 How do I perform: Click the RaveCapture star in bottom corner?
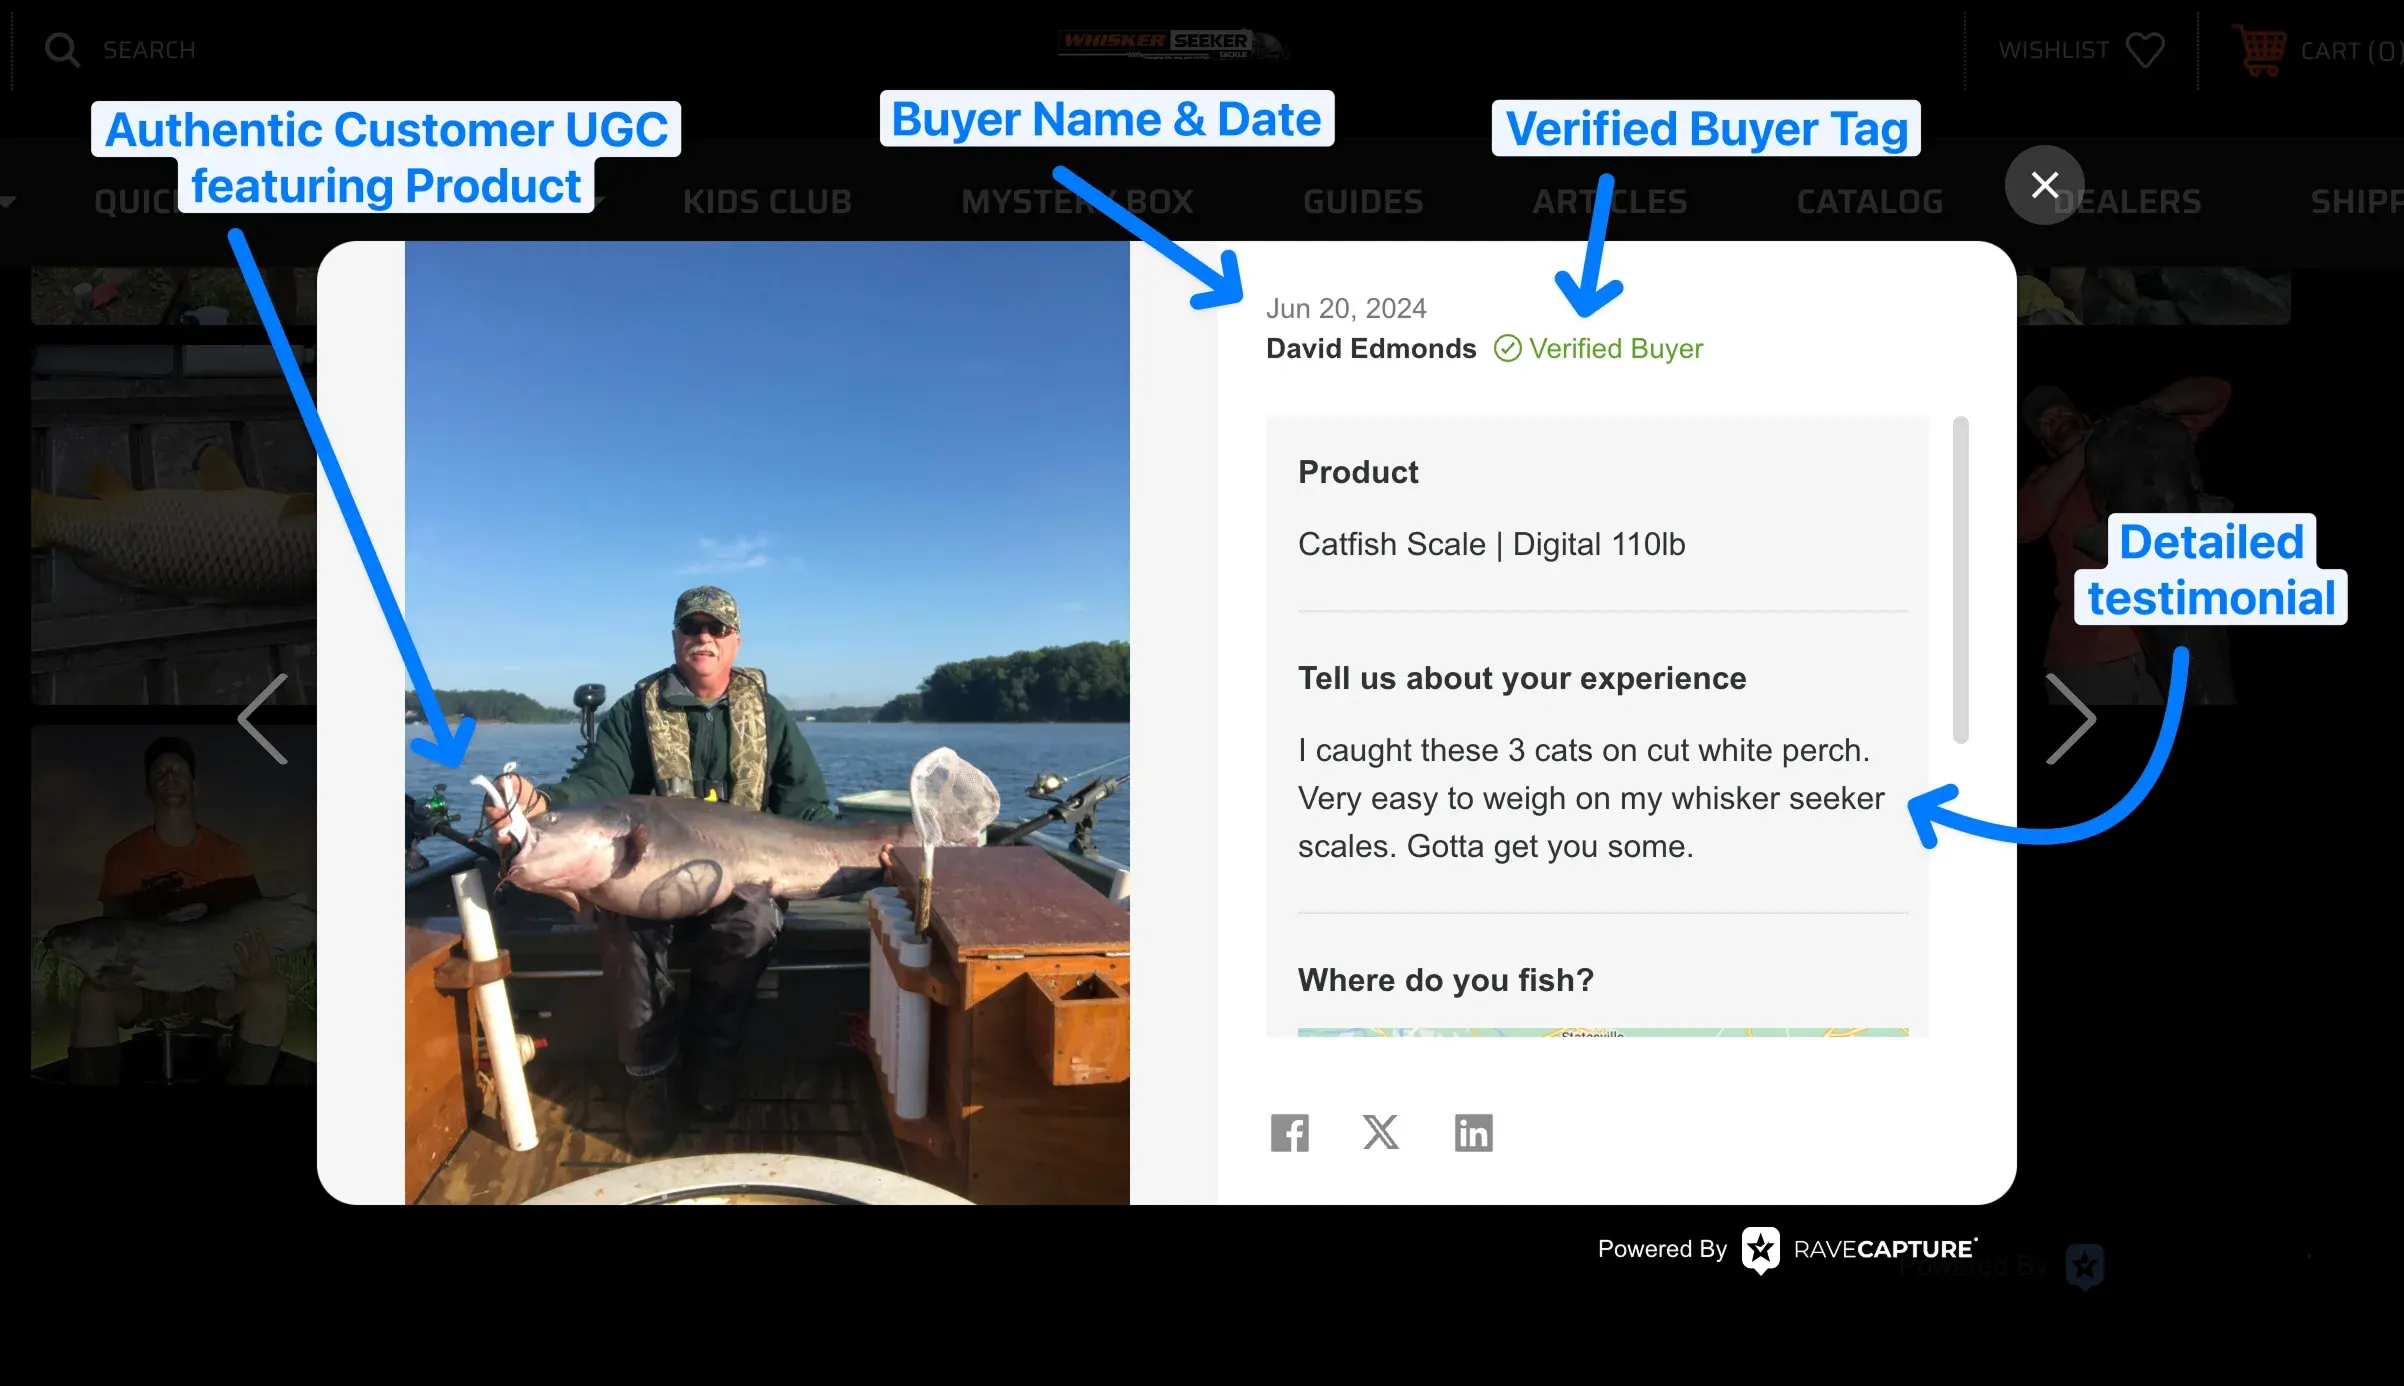coord(2085,1264)
